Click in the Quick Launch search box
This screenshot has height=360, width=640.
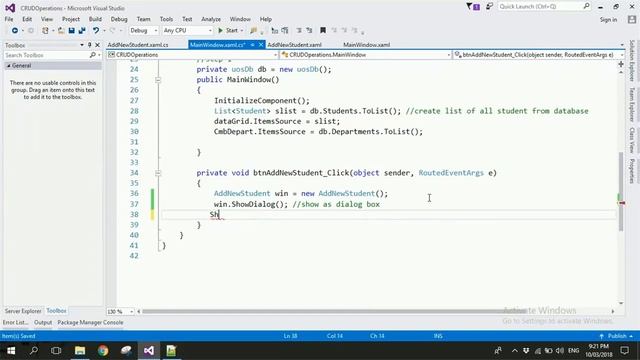(543, 7)
